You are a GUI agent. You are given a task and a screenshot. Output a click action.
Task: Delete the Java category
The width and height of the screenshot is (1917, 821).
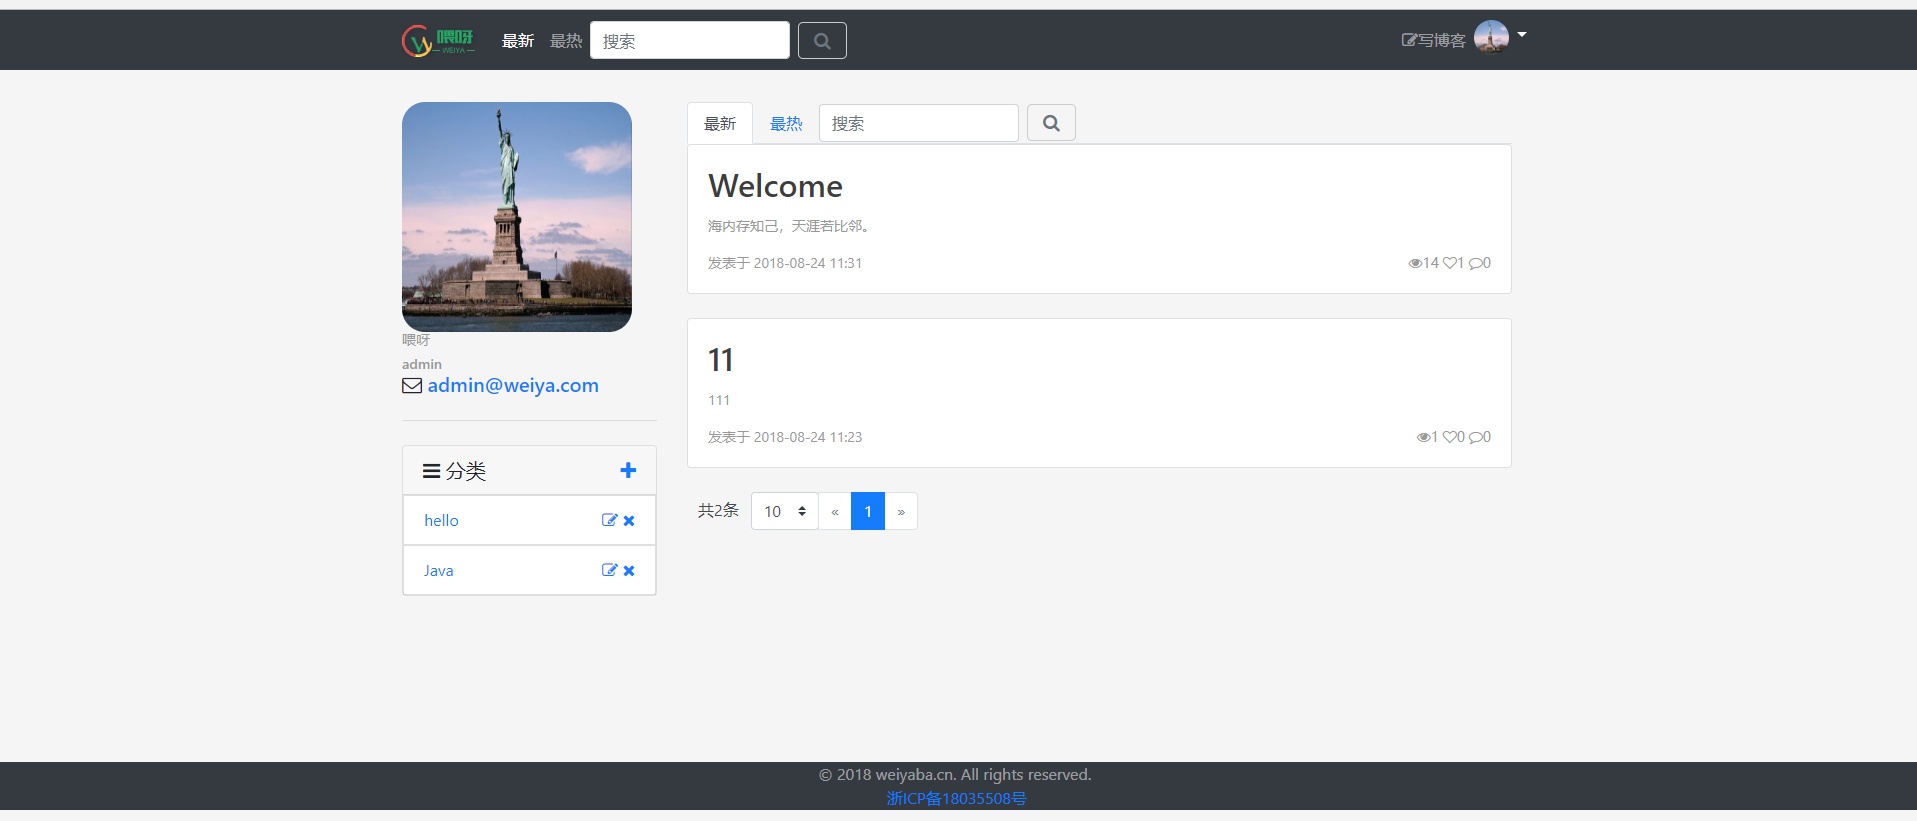click(x=629, y=571)
